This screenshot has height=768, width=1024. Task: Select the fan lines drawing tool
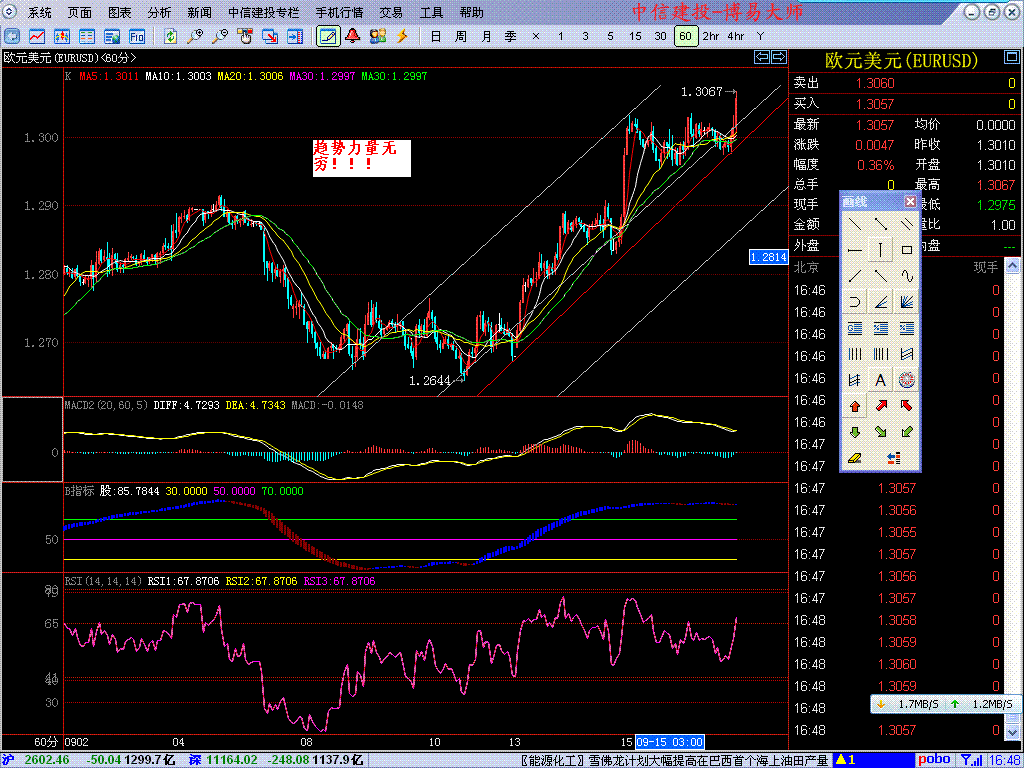coord(907,302)
